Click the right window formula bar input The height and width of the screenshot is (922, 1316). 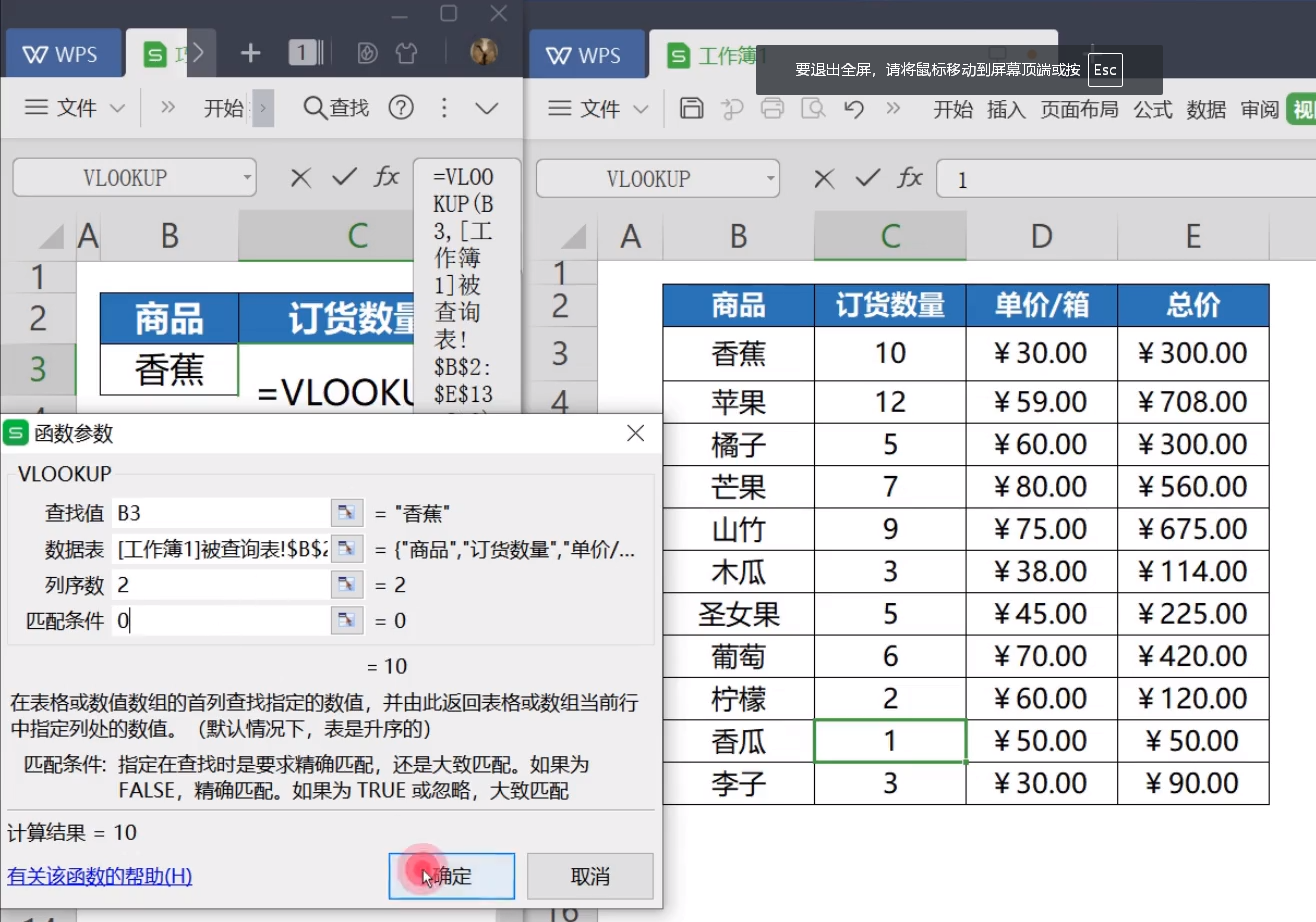(1126, 180)
